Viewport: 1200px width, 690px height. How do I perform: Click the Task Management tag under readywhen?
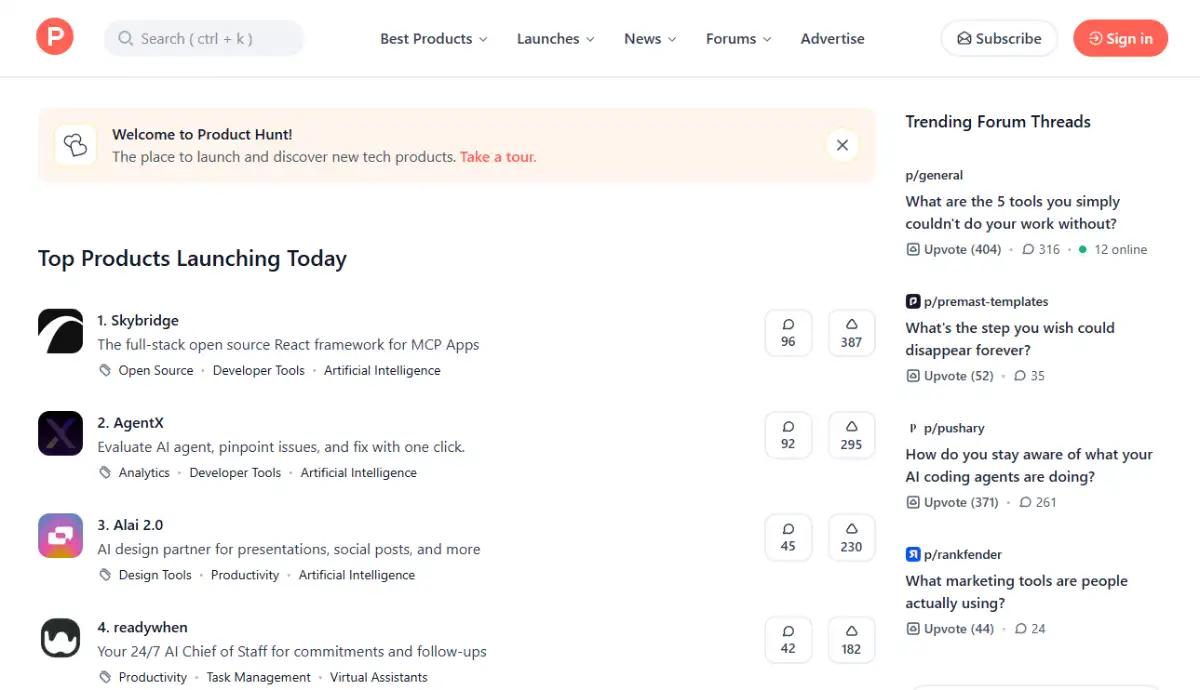click(x=259, y=677)
